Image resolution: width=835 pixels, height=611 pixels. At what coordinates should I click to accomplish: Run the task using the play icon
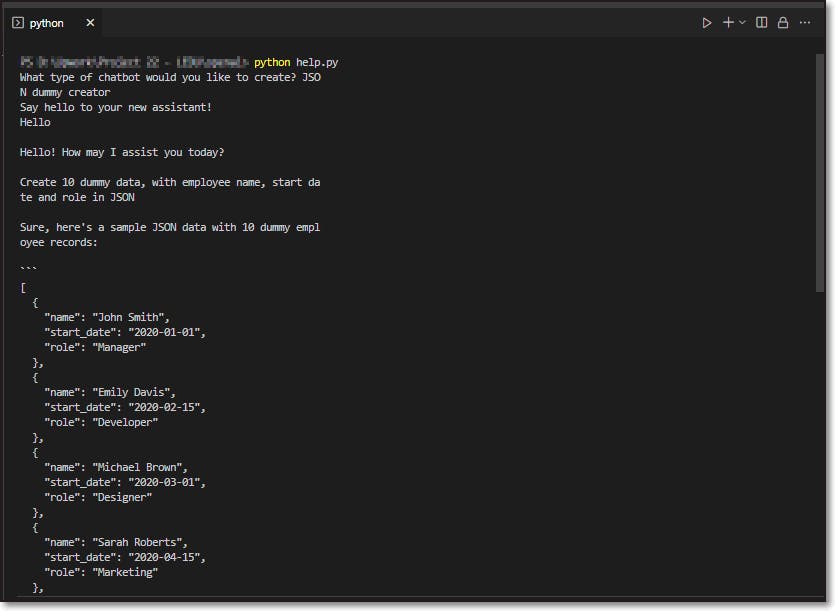pyautogui.click(x=707, y=22)
